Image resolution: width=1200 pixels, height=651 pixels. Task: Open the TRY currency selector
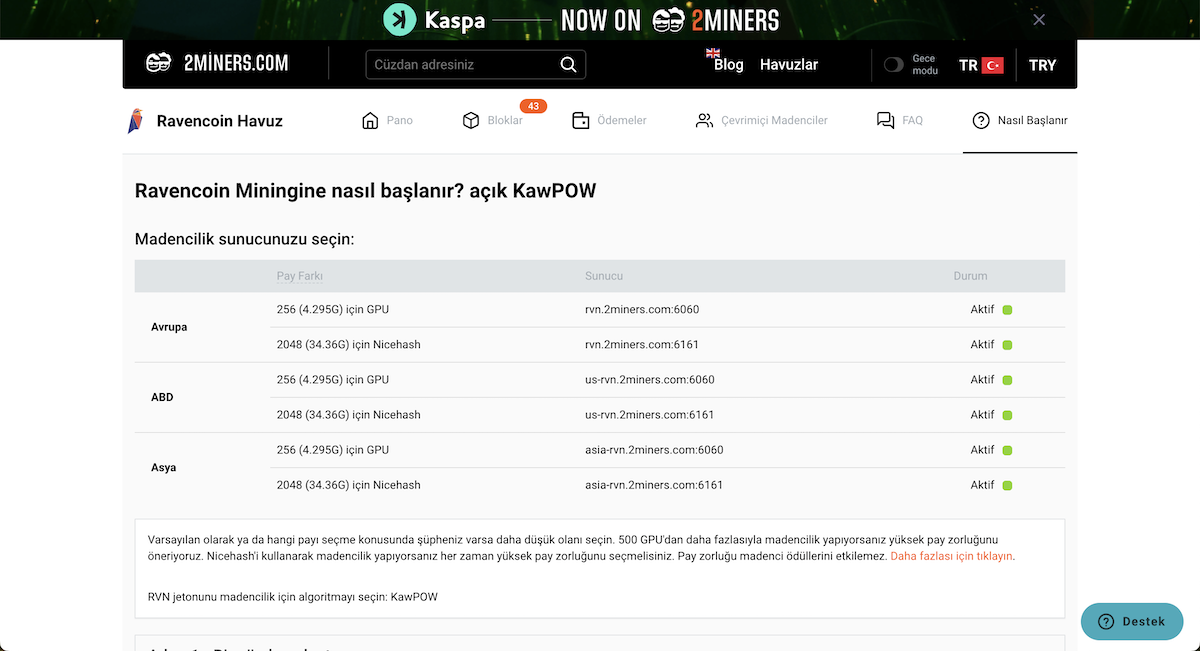tap(1043, 64)
